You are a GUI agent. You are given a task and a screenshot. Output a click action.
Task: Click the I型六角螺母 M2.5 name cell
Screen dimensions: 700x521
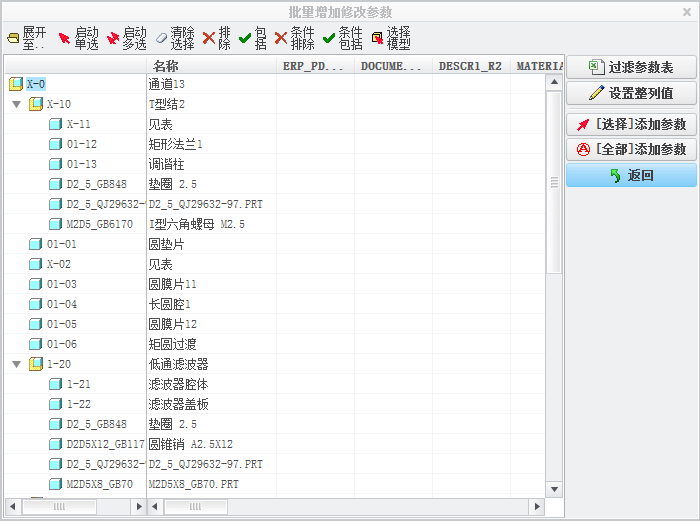click(x=211, y=224)
